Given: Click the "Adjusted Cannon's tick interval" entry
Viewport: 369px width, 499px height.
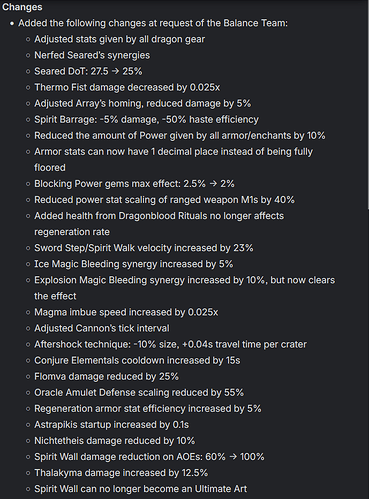Looking at the screenshot, I should pos(102,328).
